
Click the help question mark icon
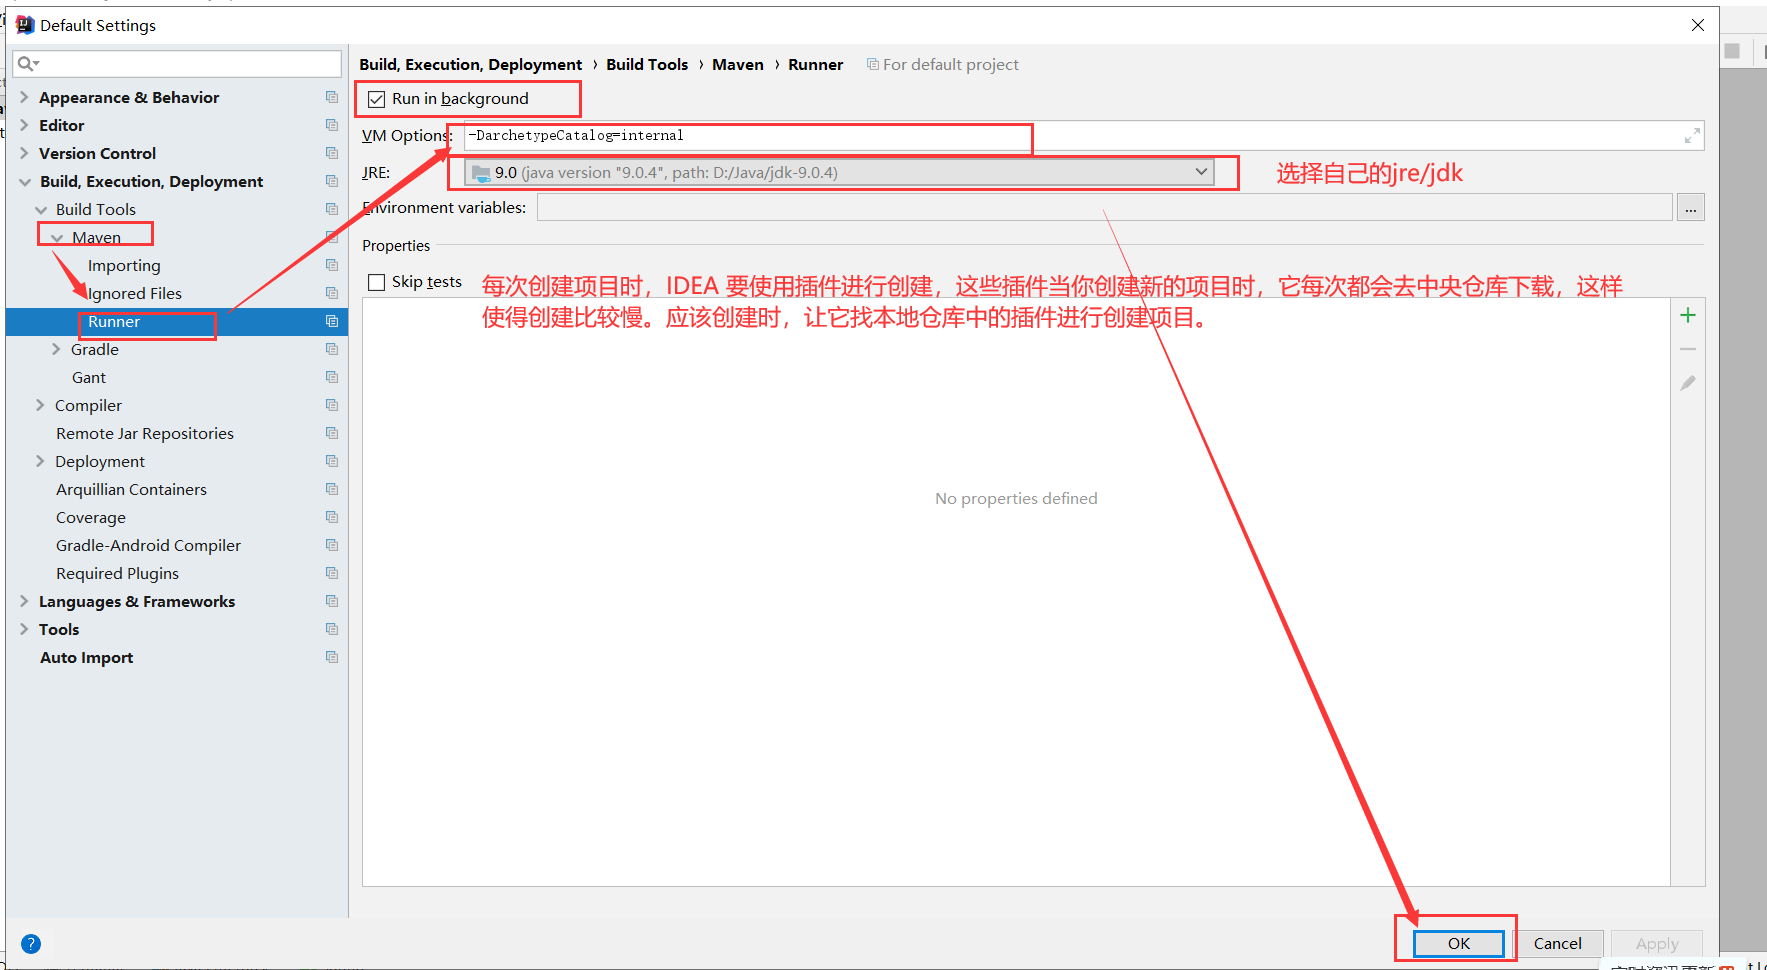pyautogui.click(x=31, y=944)
